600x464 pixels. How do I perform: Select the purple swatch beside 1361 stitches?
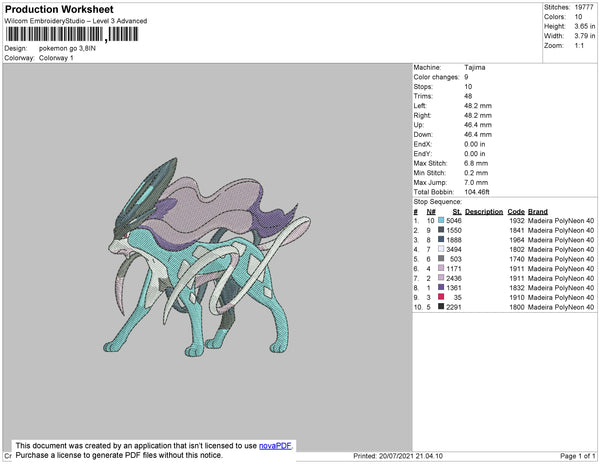click(x=441, y=287)
